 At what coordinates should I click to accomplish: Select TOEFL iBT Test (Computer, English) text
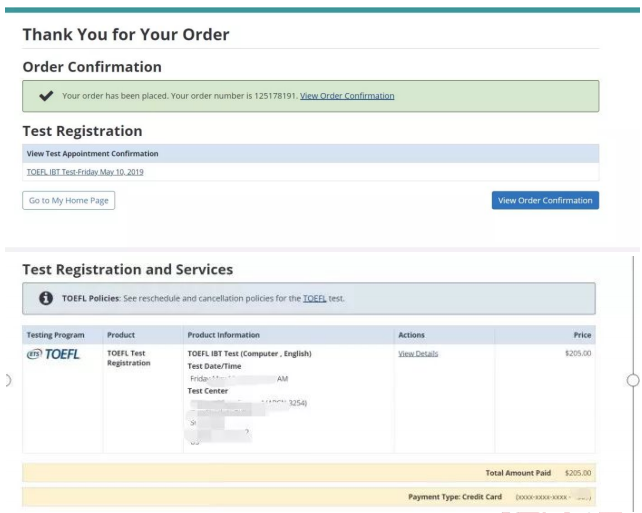(249, 353)
